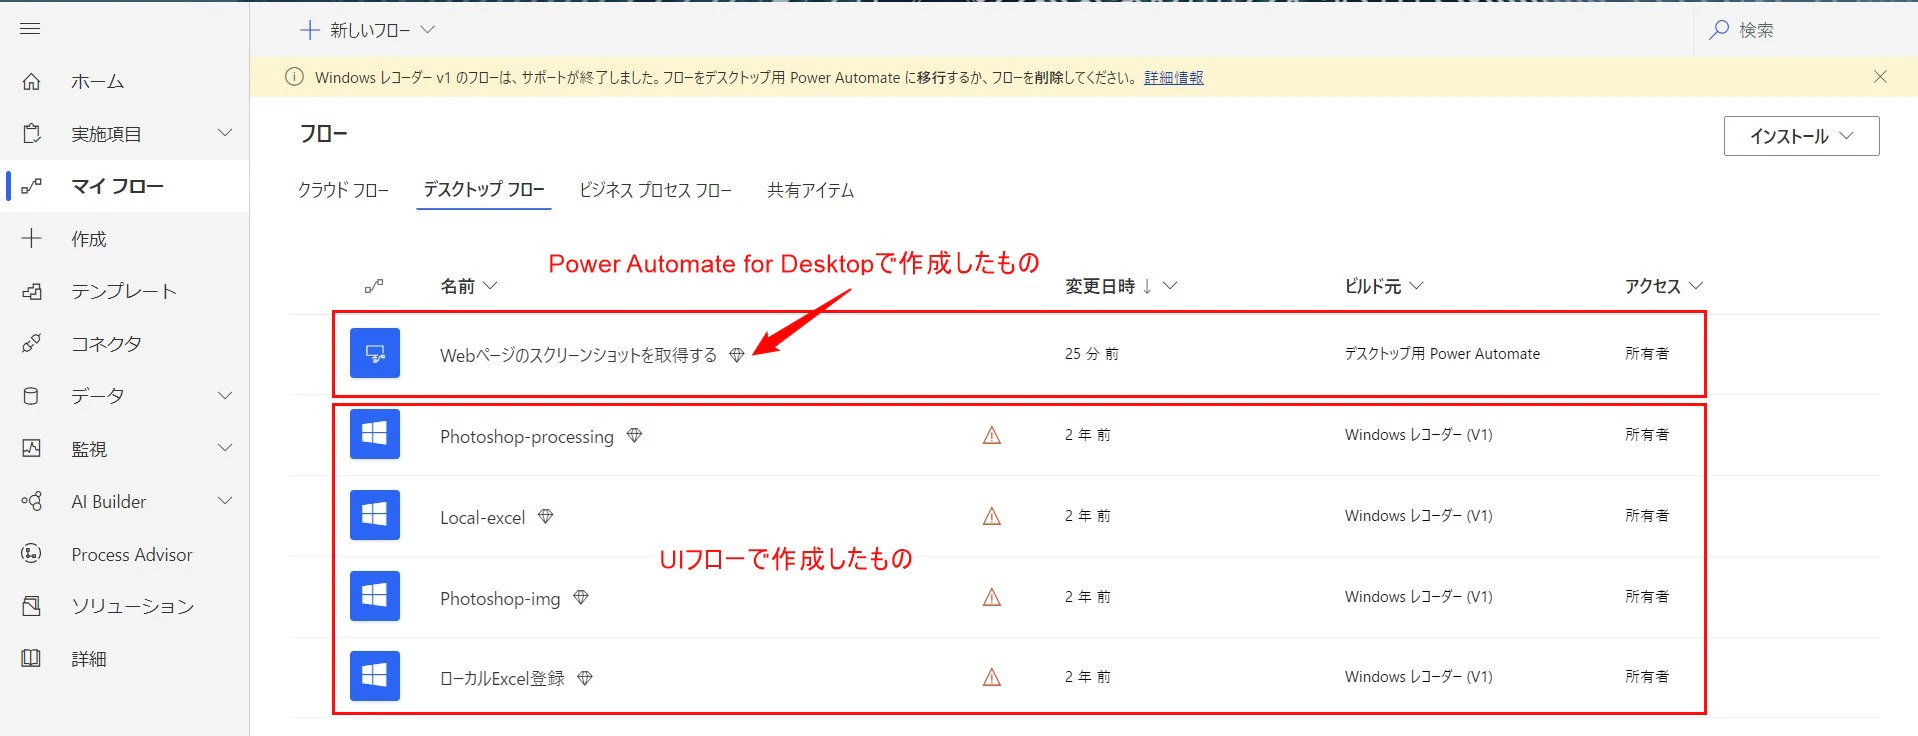Open the ローカルExcel登録 flow
This screenshot has width=1918, height=736.
503,678
